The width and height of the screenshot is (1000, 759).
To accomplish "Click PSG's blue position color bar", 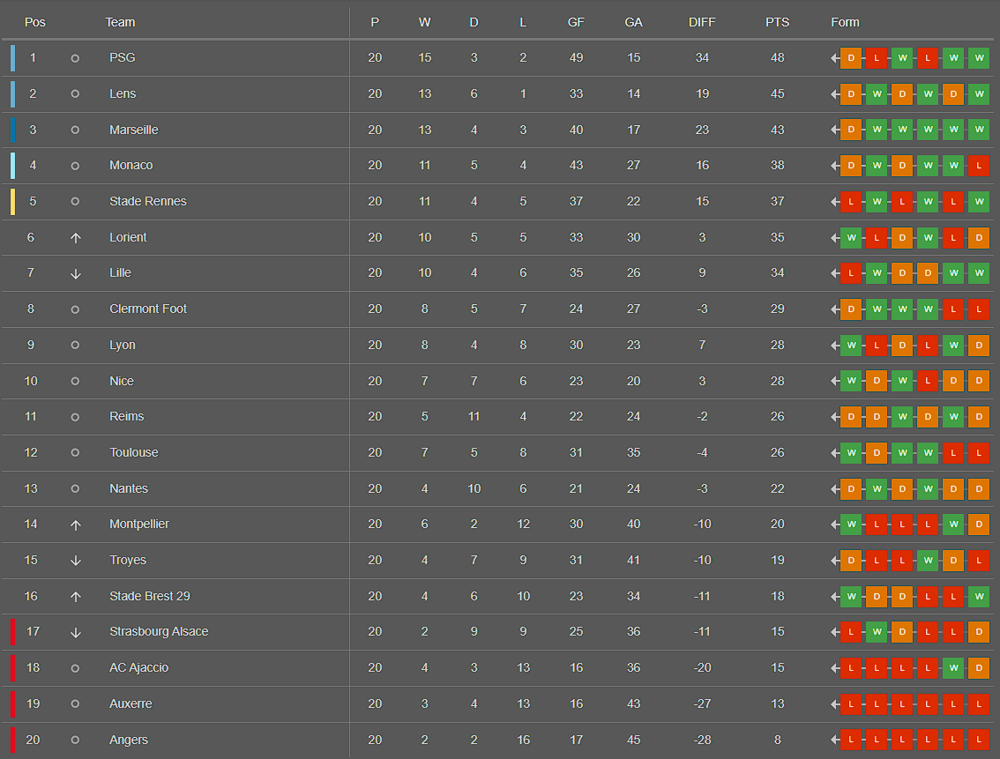I will 13,58.
